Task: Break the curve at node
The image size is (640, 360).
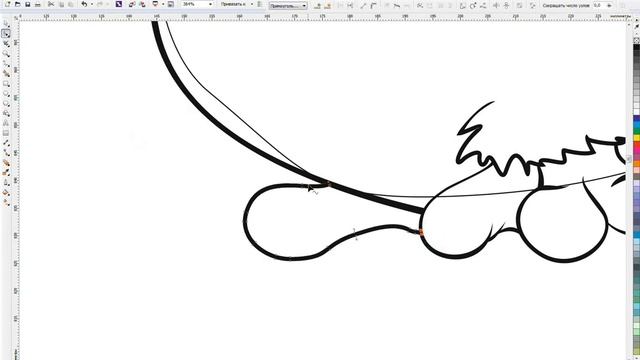Action: tap(350, 6)
